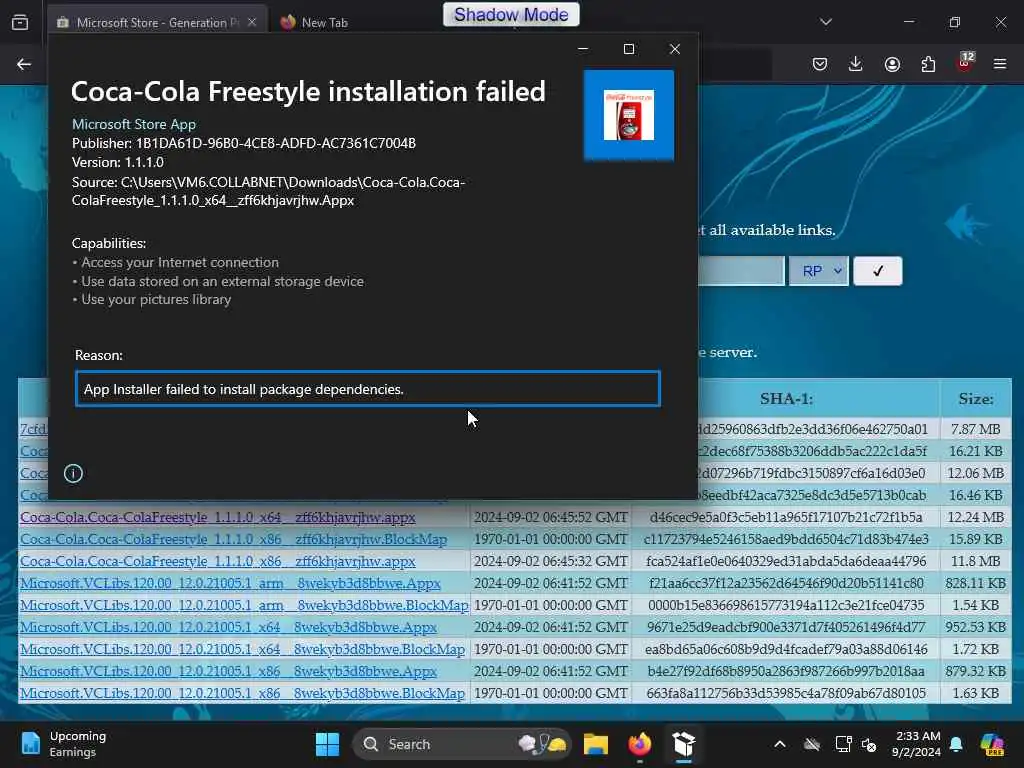Open the RP ring dropdown on the page
The image size is (1024, 768).
click(819, 271)
